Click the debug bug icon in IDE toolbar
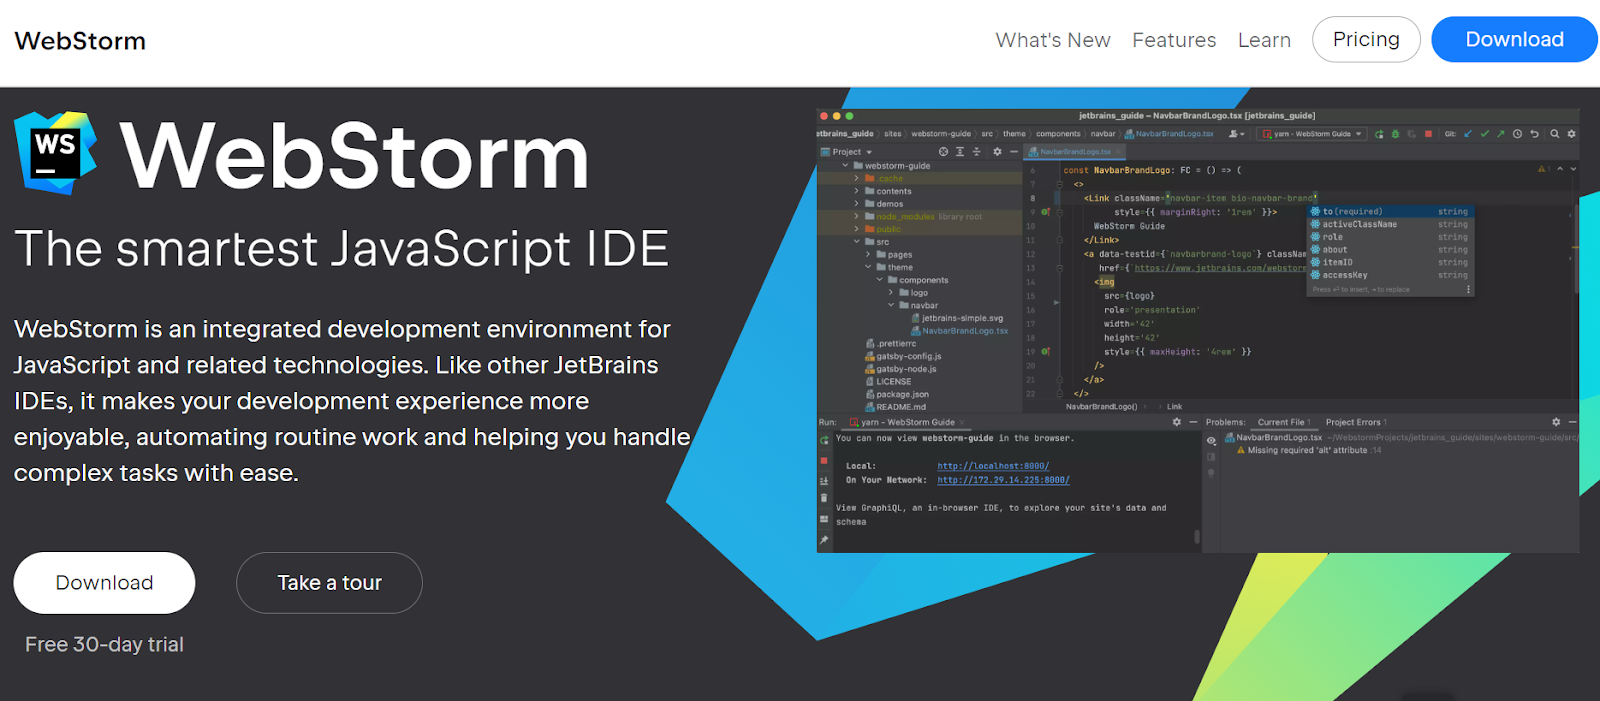 coord(1395,134)
